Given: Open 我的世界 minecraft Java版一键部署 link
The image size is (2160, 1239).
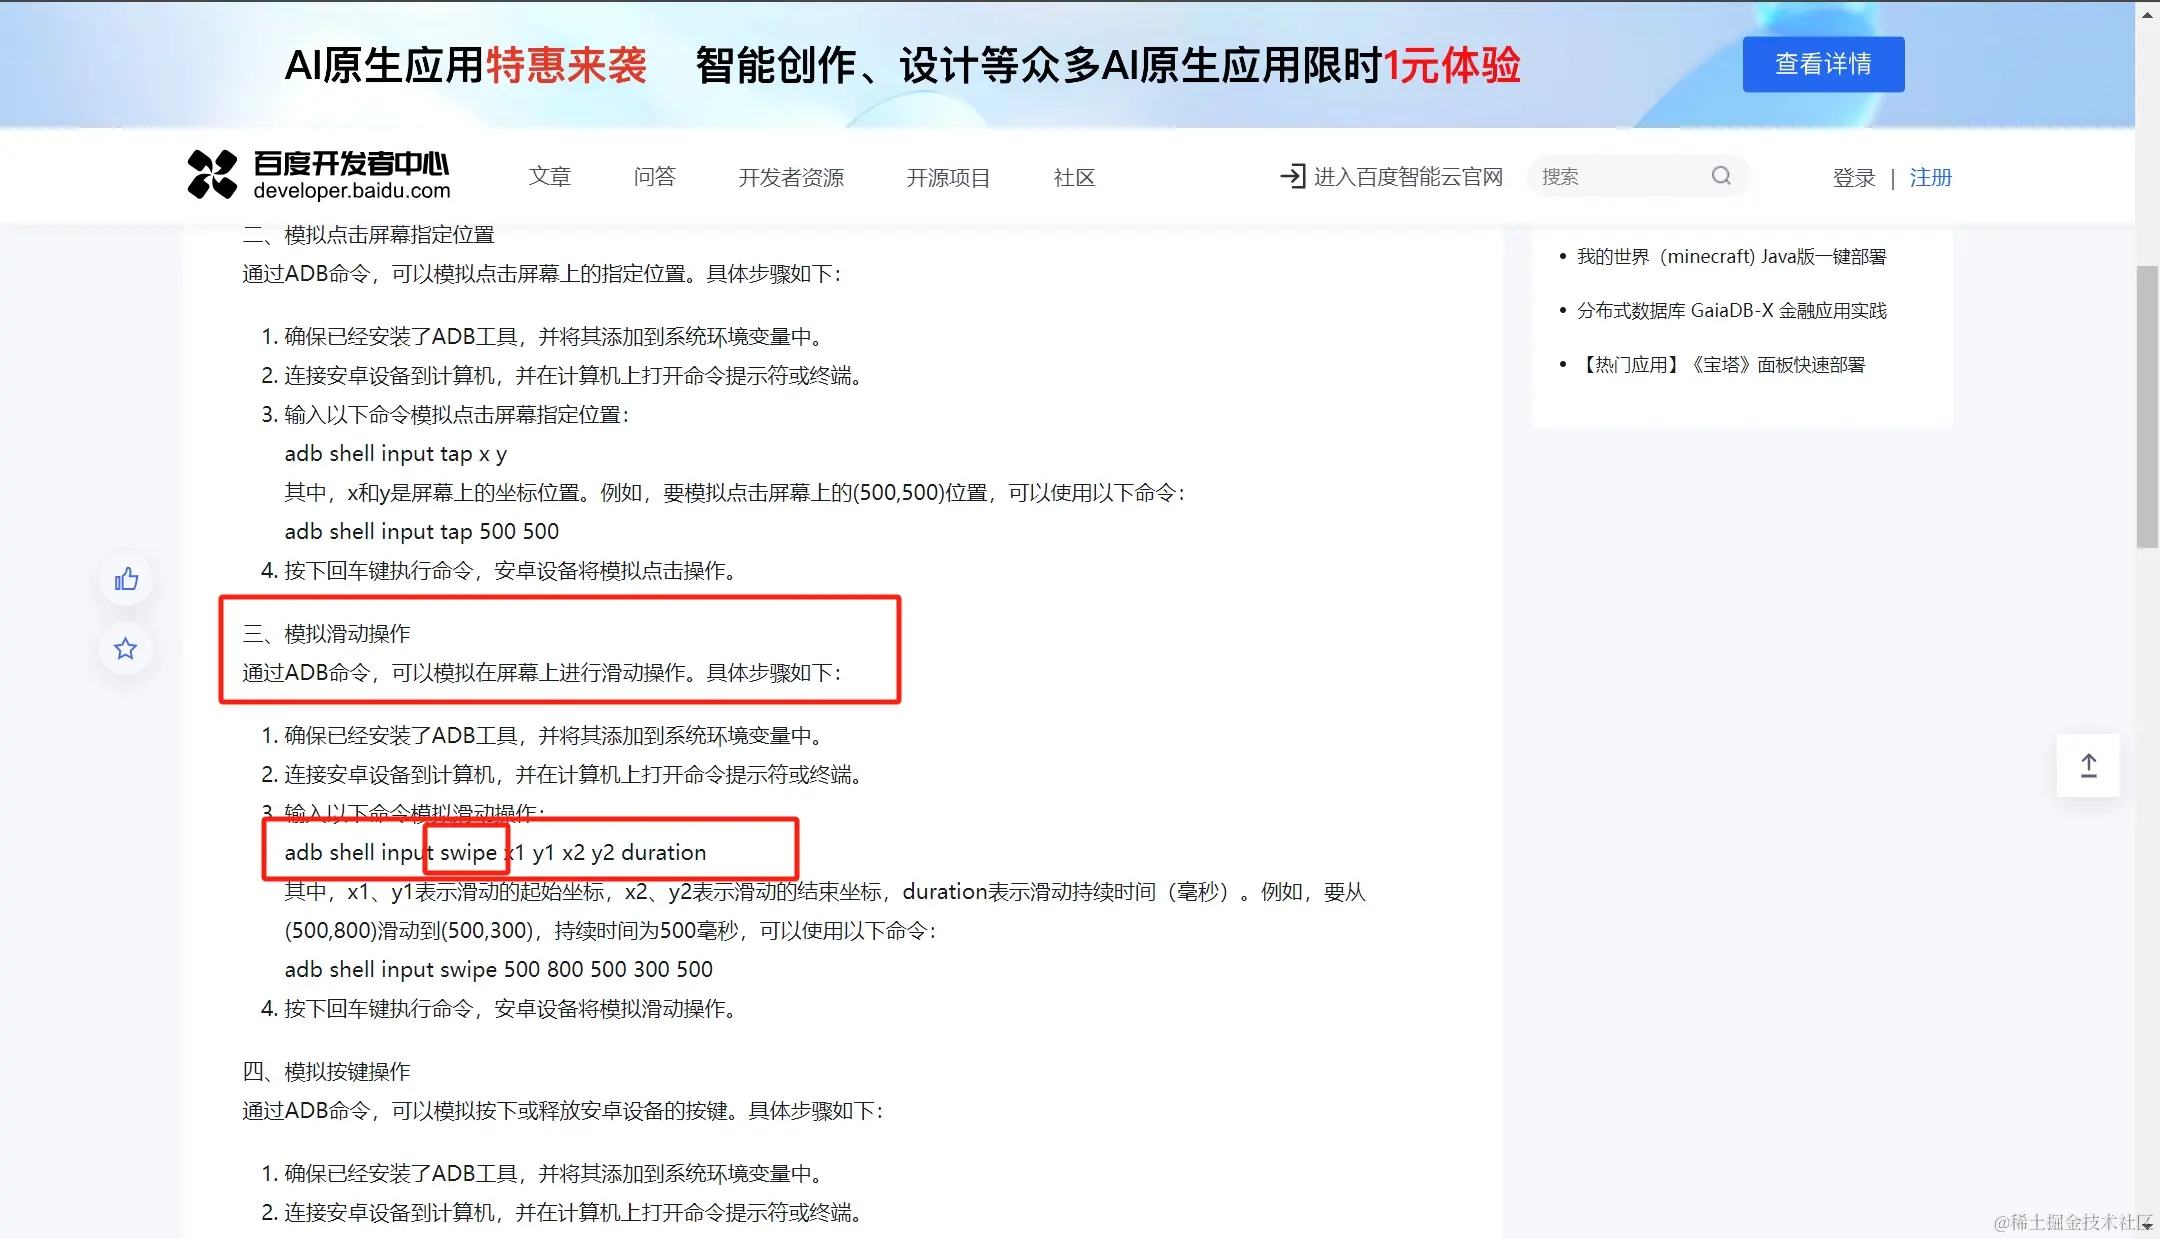Looking at the screenshot, I should [1731, 257].
